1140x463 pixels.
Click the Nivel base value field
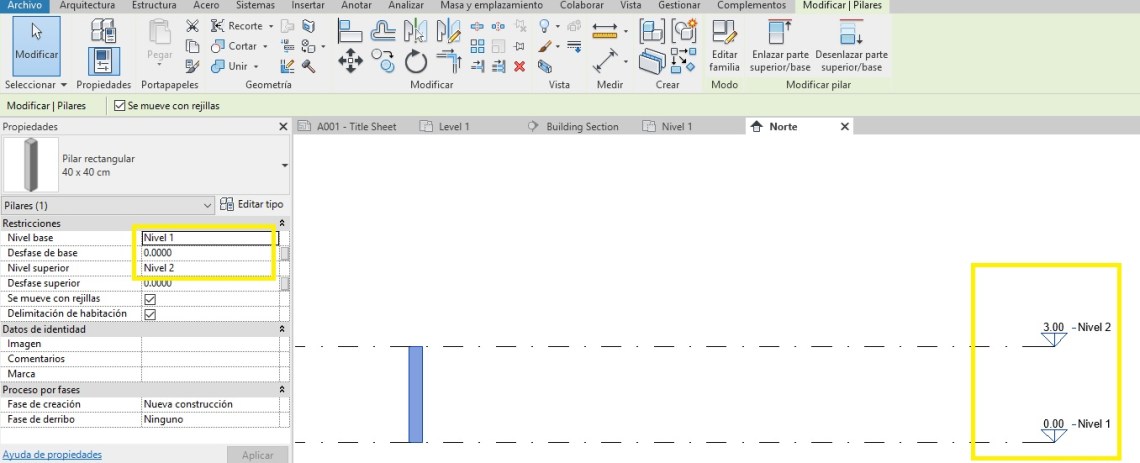(x=208, y=238)
